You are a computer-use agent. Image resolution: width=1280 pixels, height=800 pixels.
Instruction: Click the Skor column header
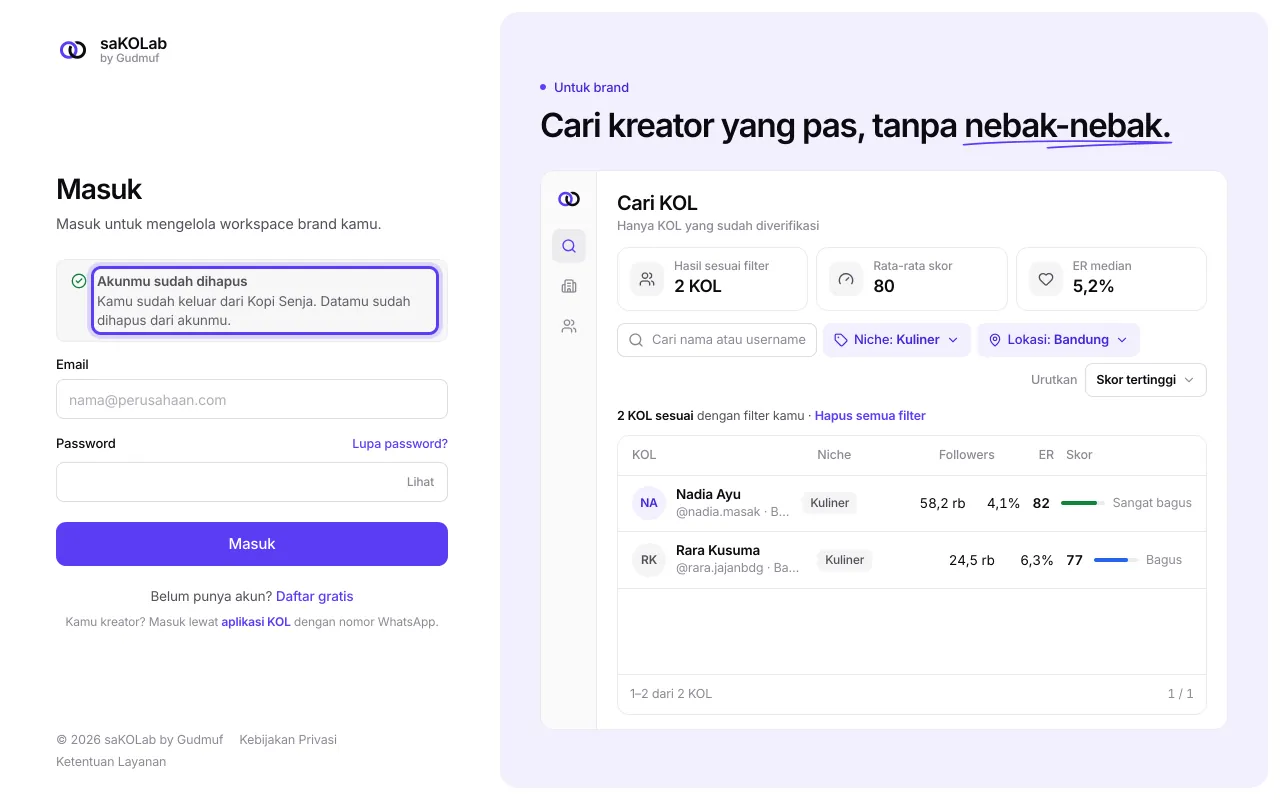point(1079,455)
